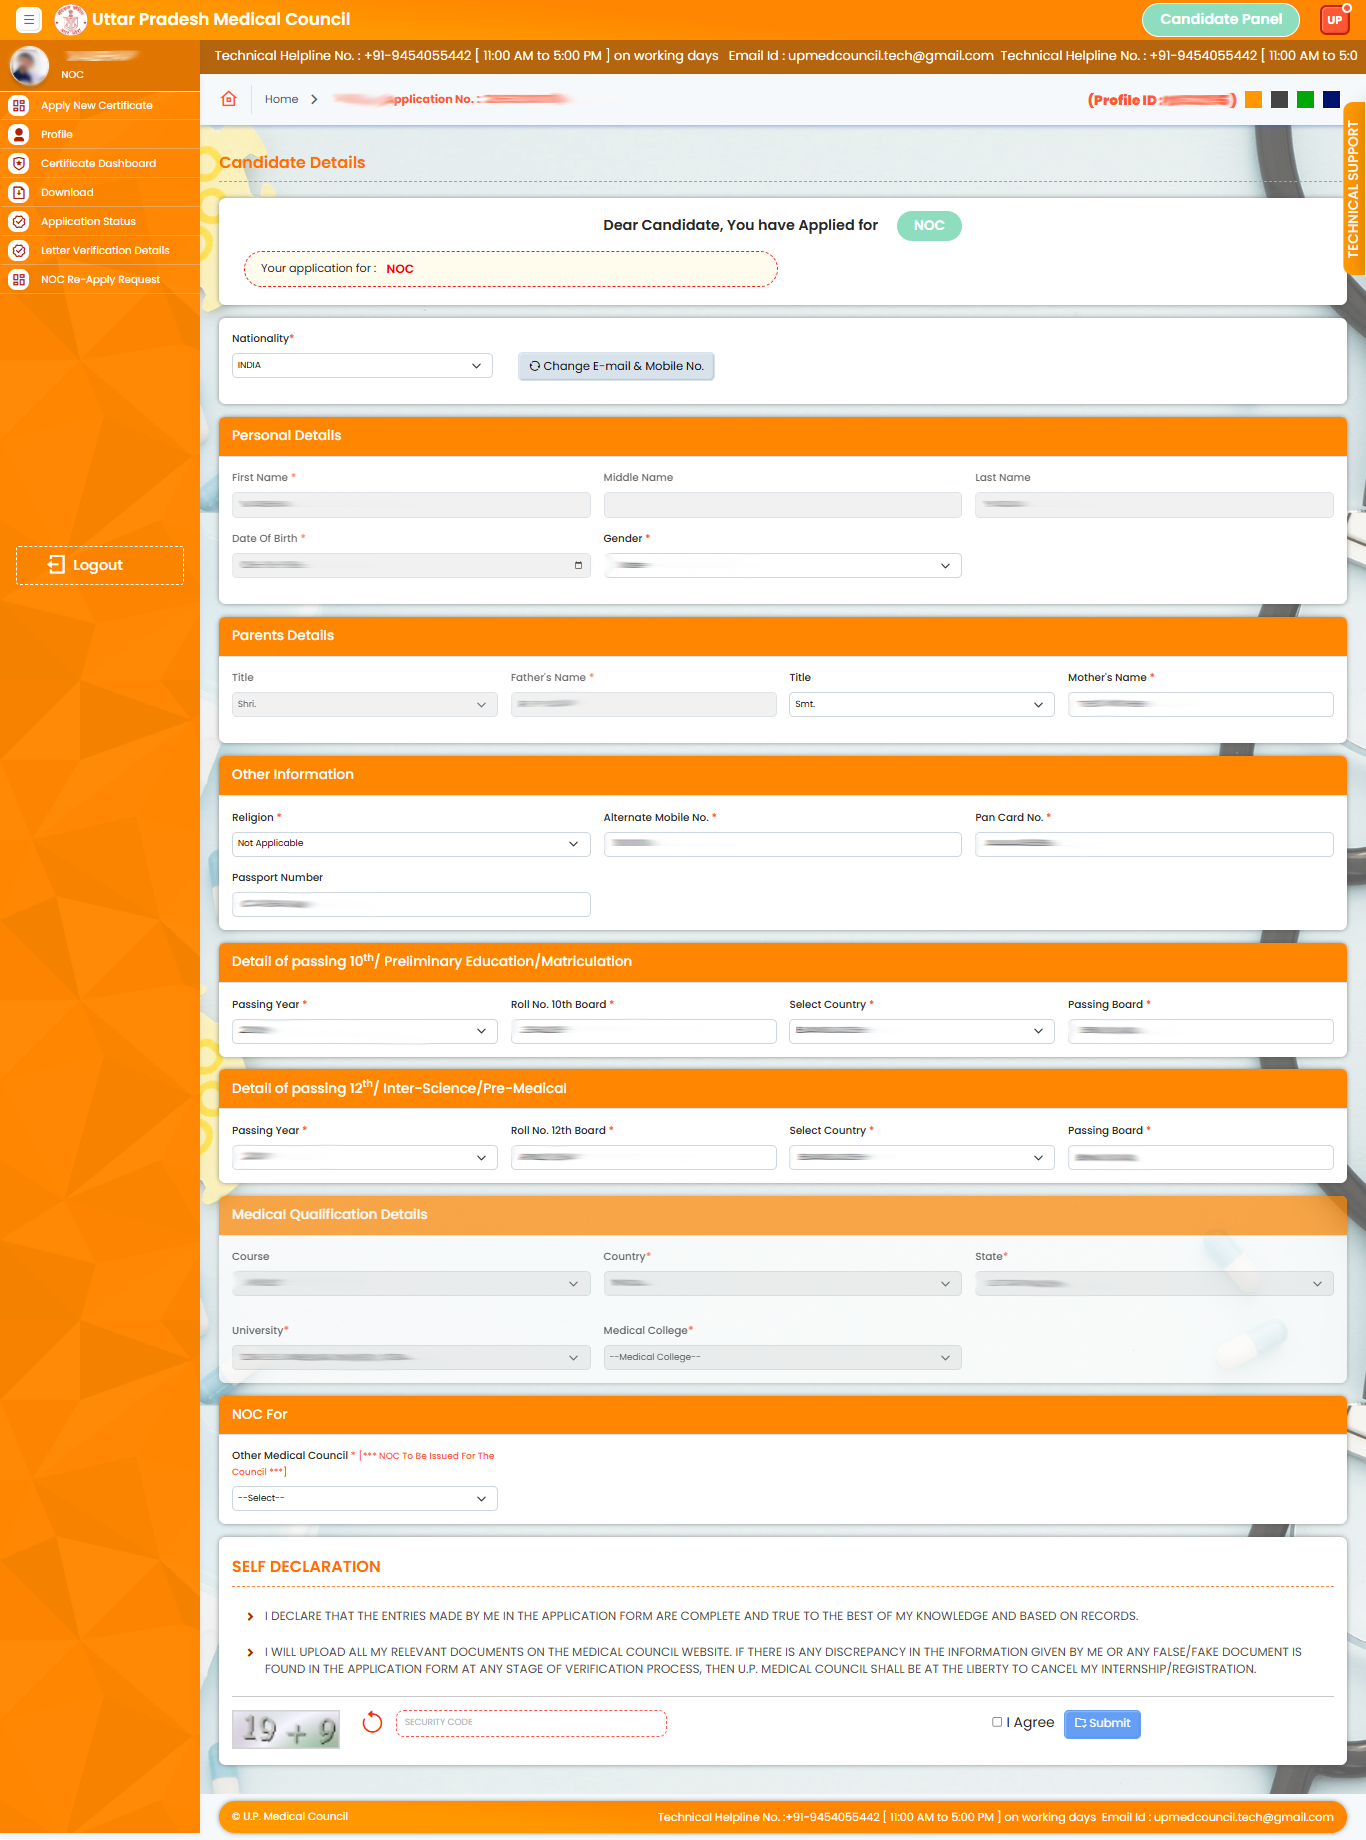Click the Certificate Dashboard shield icon
Image resolution: width=1366 pixels, height=1840 pixels.
click(x=19, y=163)
